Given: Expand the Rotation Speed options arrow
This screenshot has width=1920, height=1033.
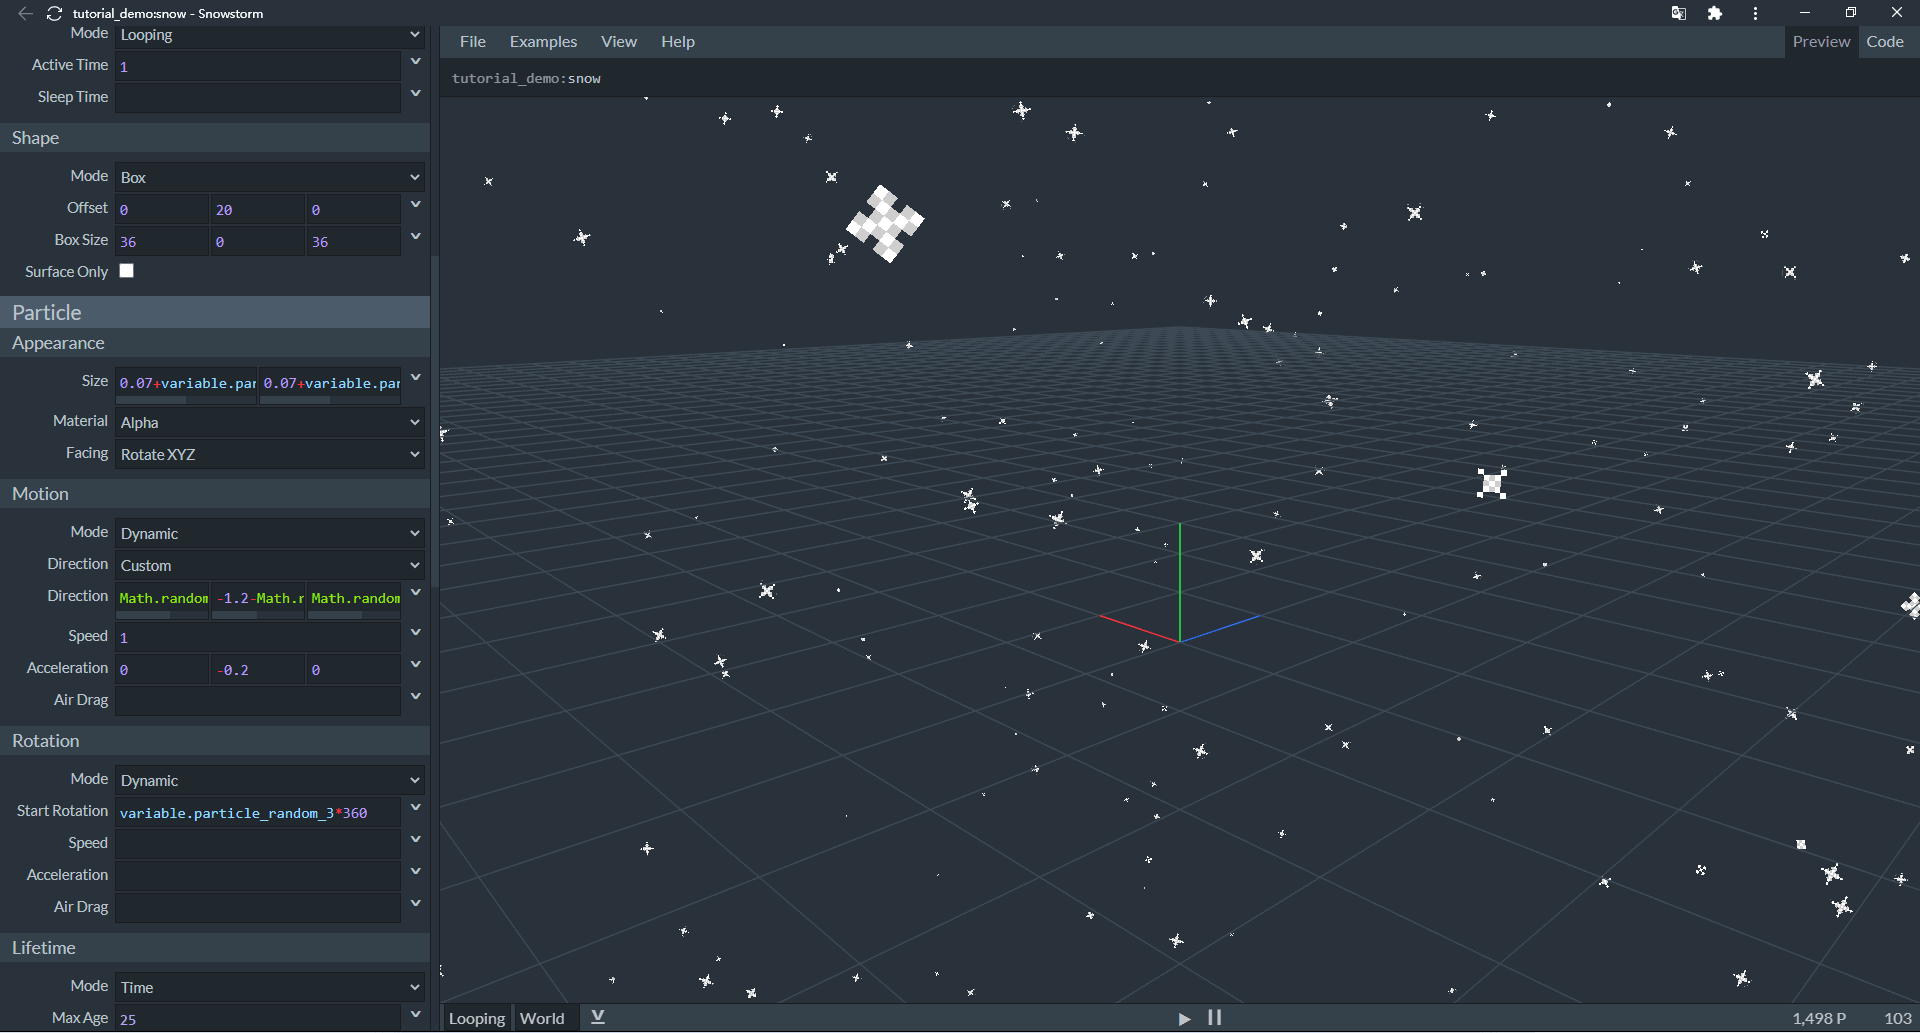Looking at the screenshot, I should (416, 840).
